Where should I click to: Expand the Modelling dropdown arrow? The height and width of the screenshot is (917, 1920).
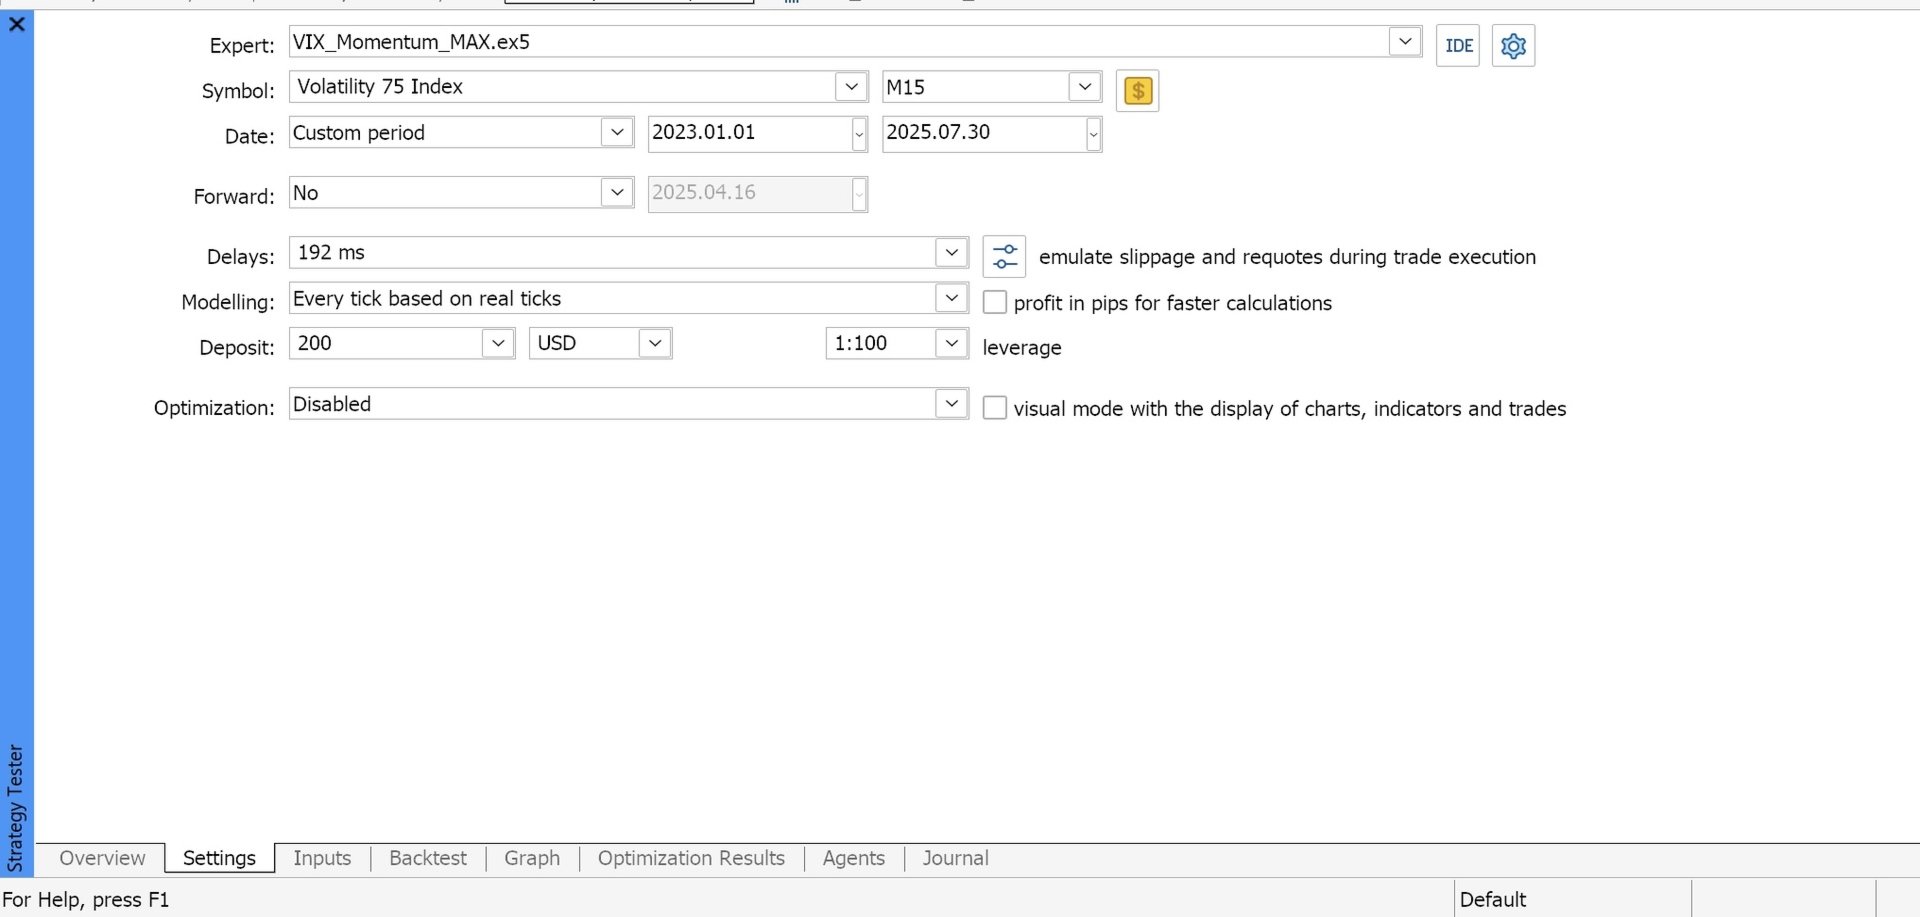click(951, 298)
